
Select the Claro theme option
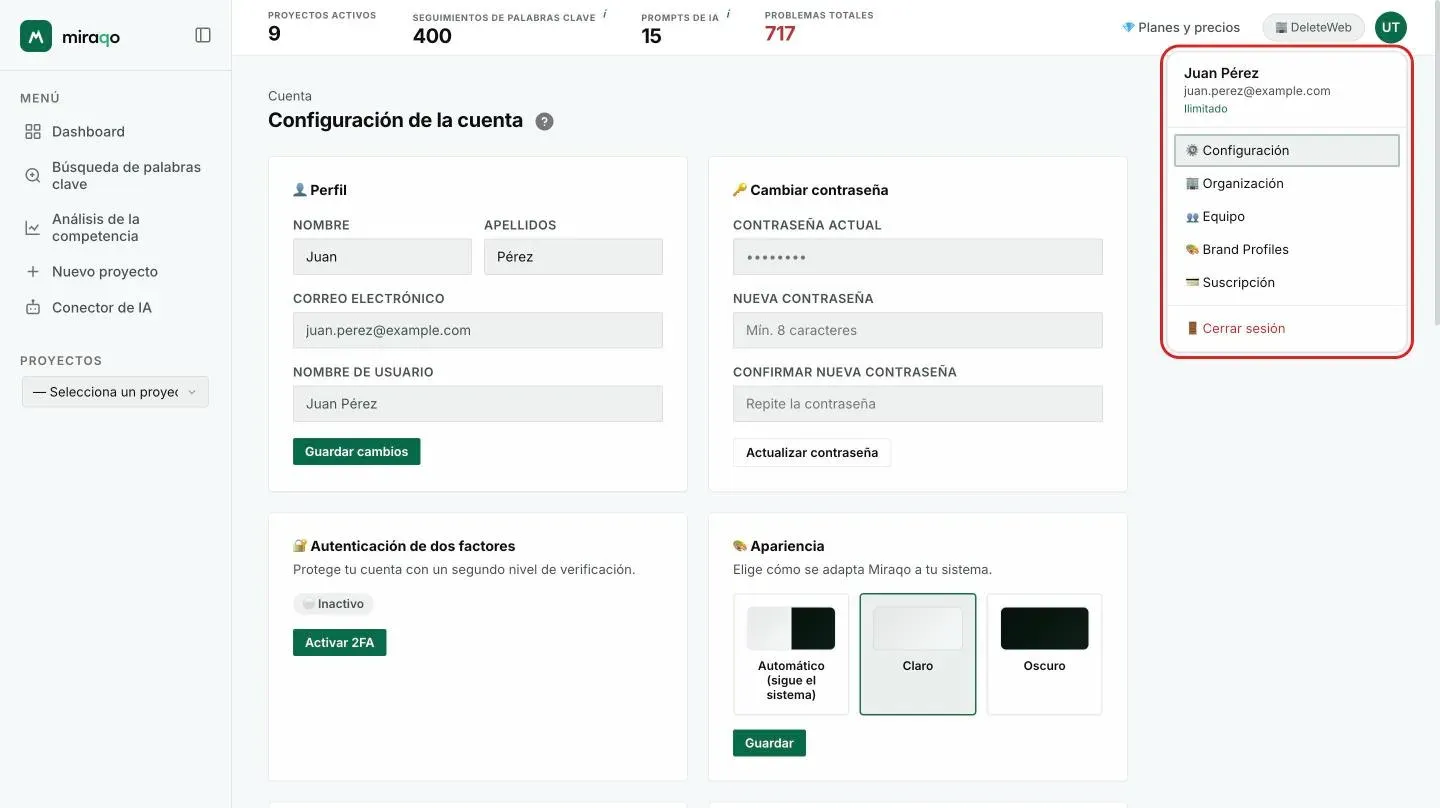point(918,654)
